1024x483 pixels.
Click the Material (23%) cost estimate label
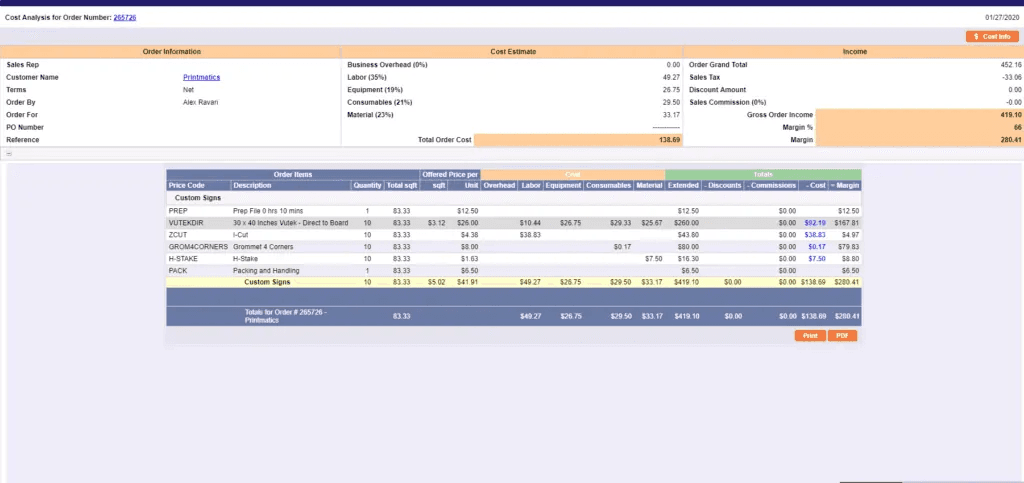coord(371,115)
